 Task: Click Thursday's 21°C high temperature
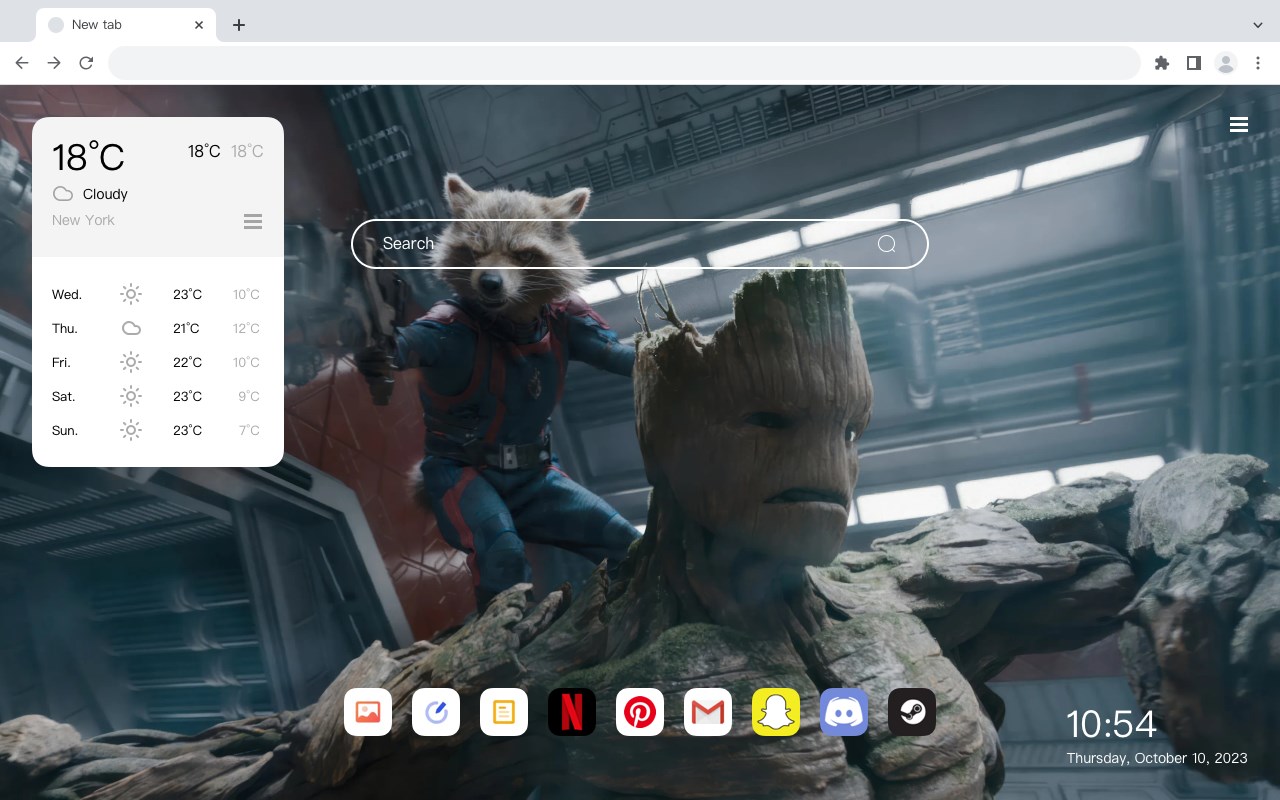click(186, 328)
